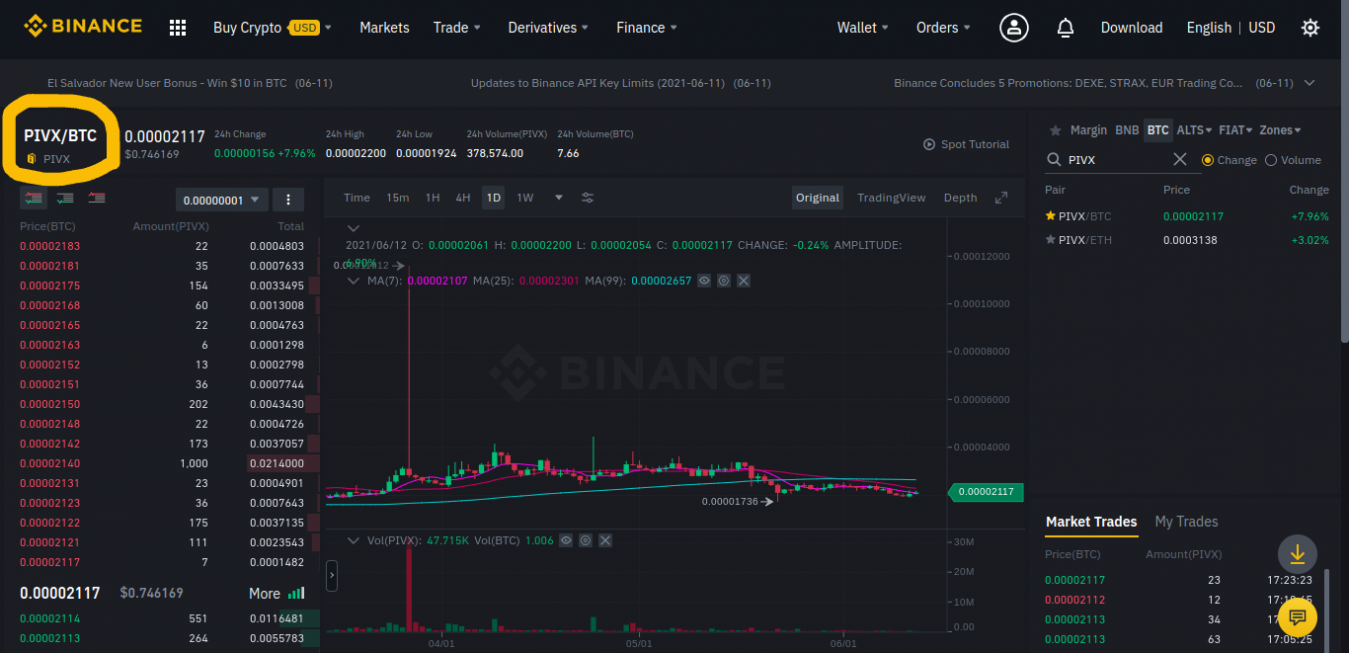Show the combined order book view icon
Image resolution: width=1349 pixels, height=653 pixels.
pos(34,198)
